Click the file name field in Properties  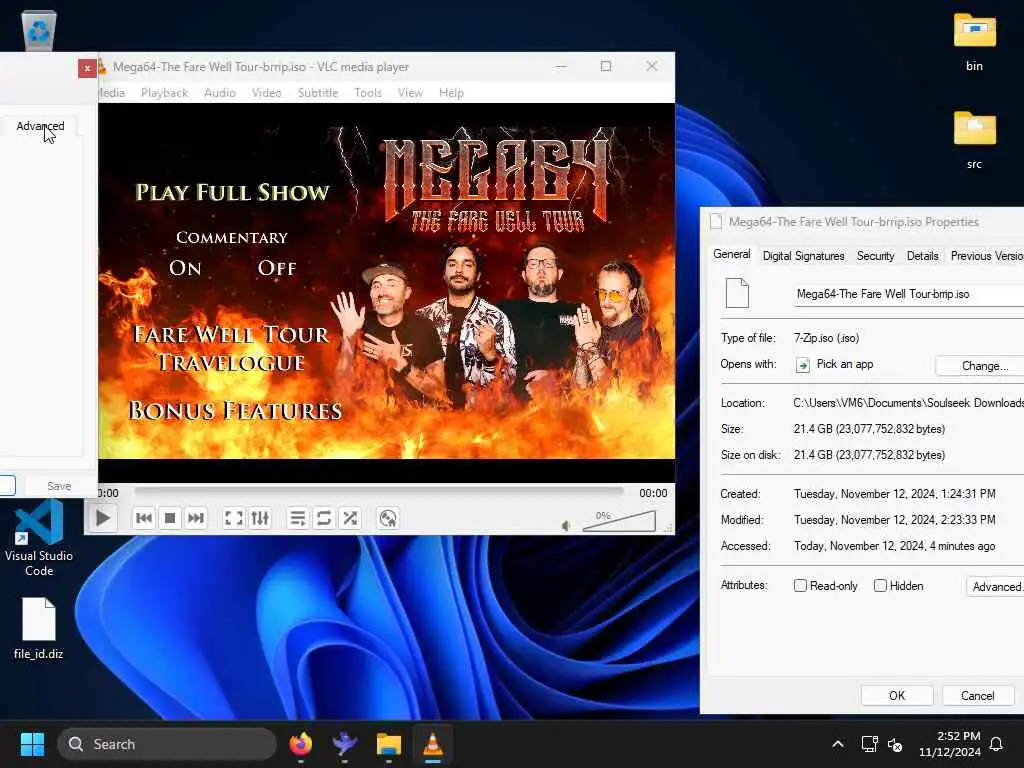pyautogui.click(x=909, y=295)
